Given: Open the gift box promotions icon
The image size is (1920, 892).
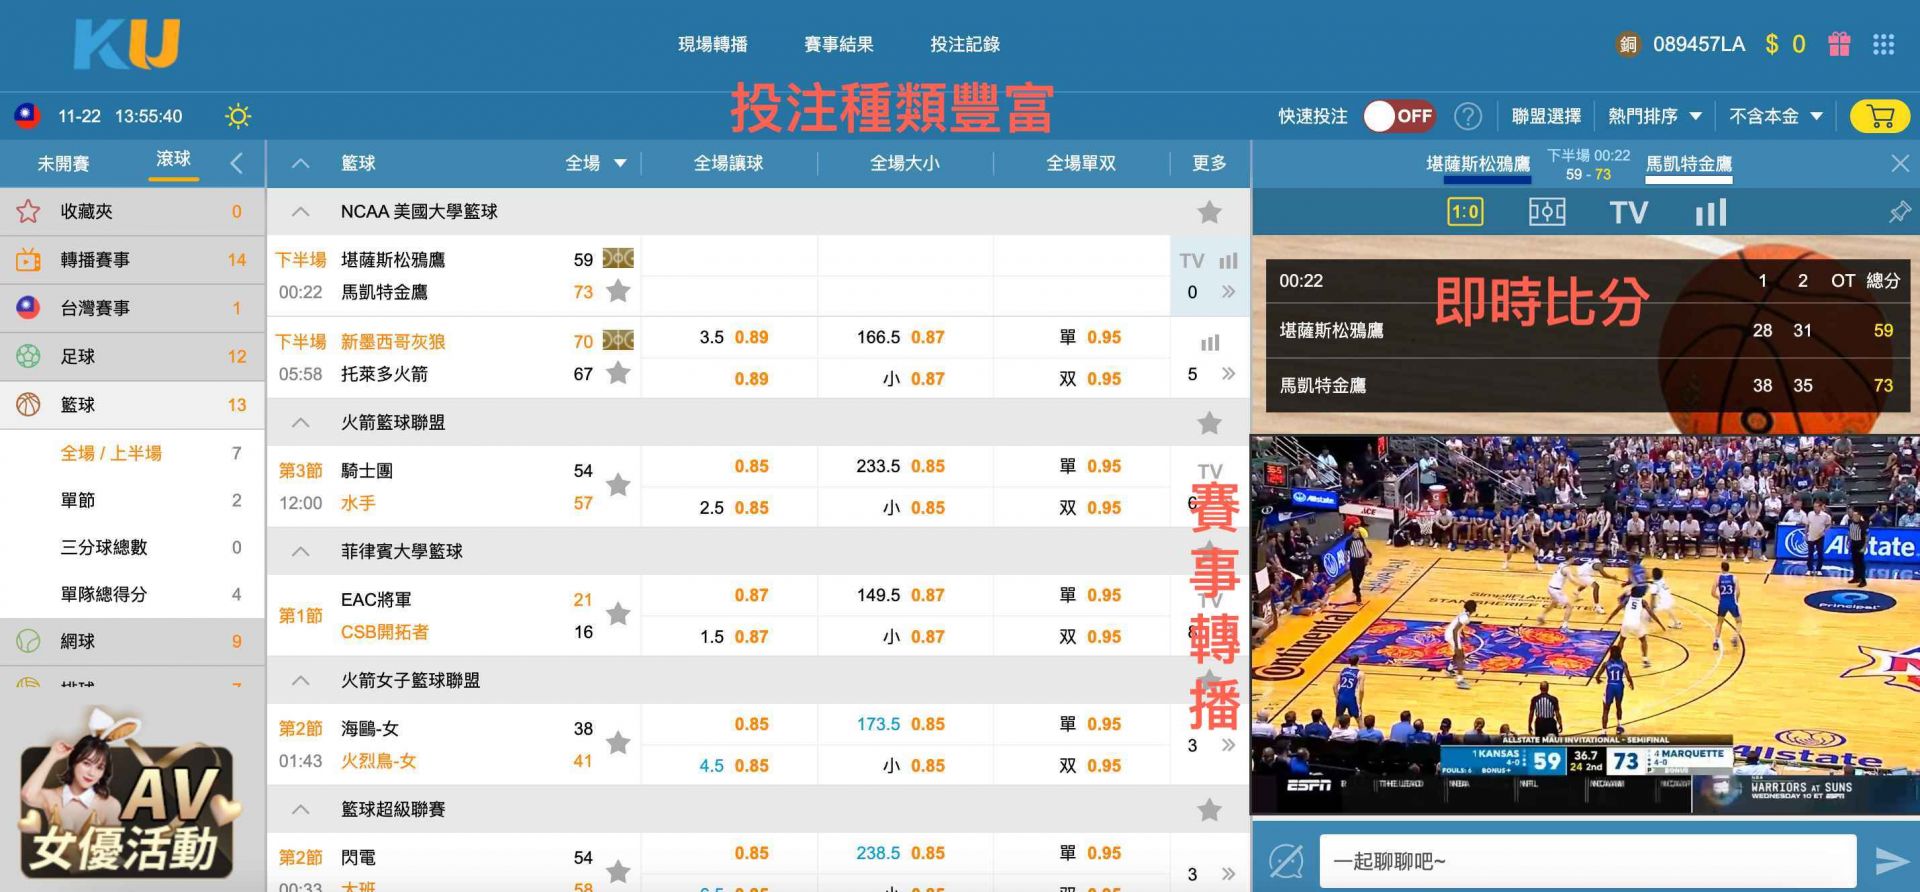Looking at the screenshot, I should click(1839, 44).
